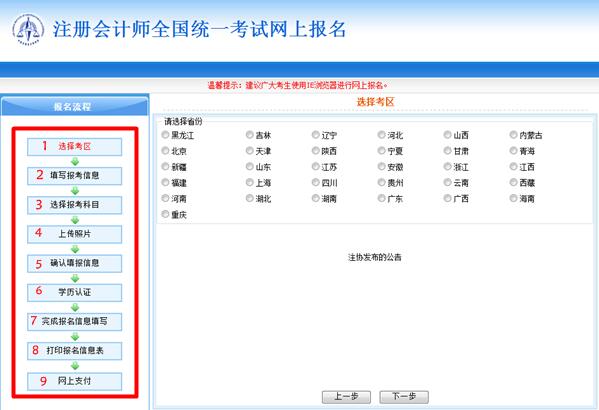The height and width of the screenshot is (410, 599).
Task: Choose the 上海 radio button
Action: 249,182
